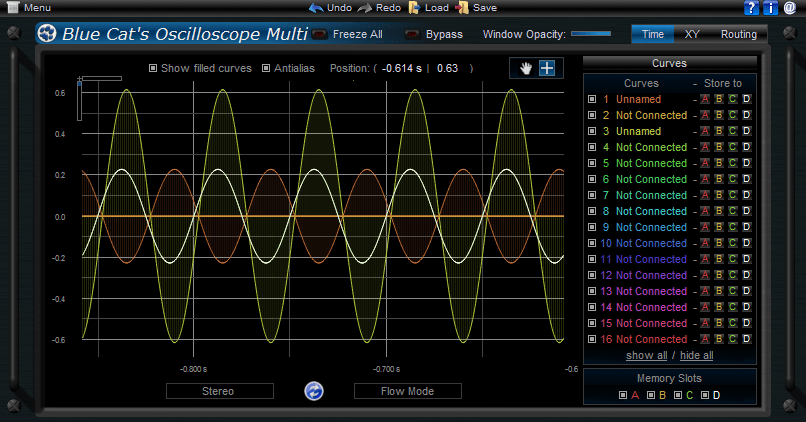Click the Blue Cat paw logo
Screen dimensions: 806x422
click(48, 34)
